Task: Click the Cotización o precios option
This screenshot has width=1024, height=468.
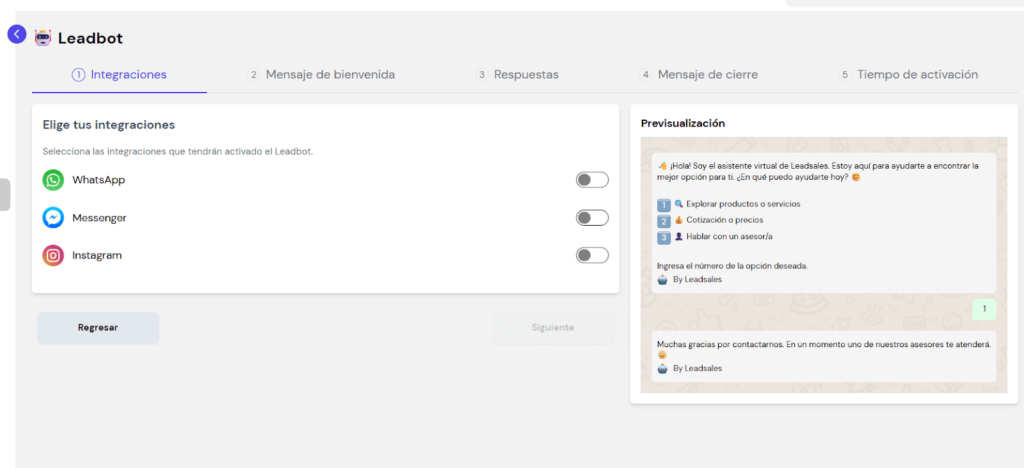Action: [725, 220]
